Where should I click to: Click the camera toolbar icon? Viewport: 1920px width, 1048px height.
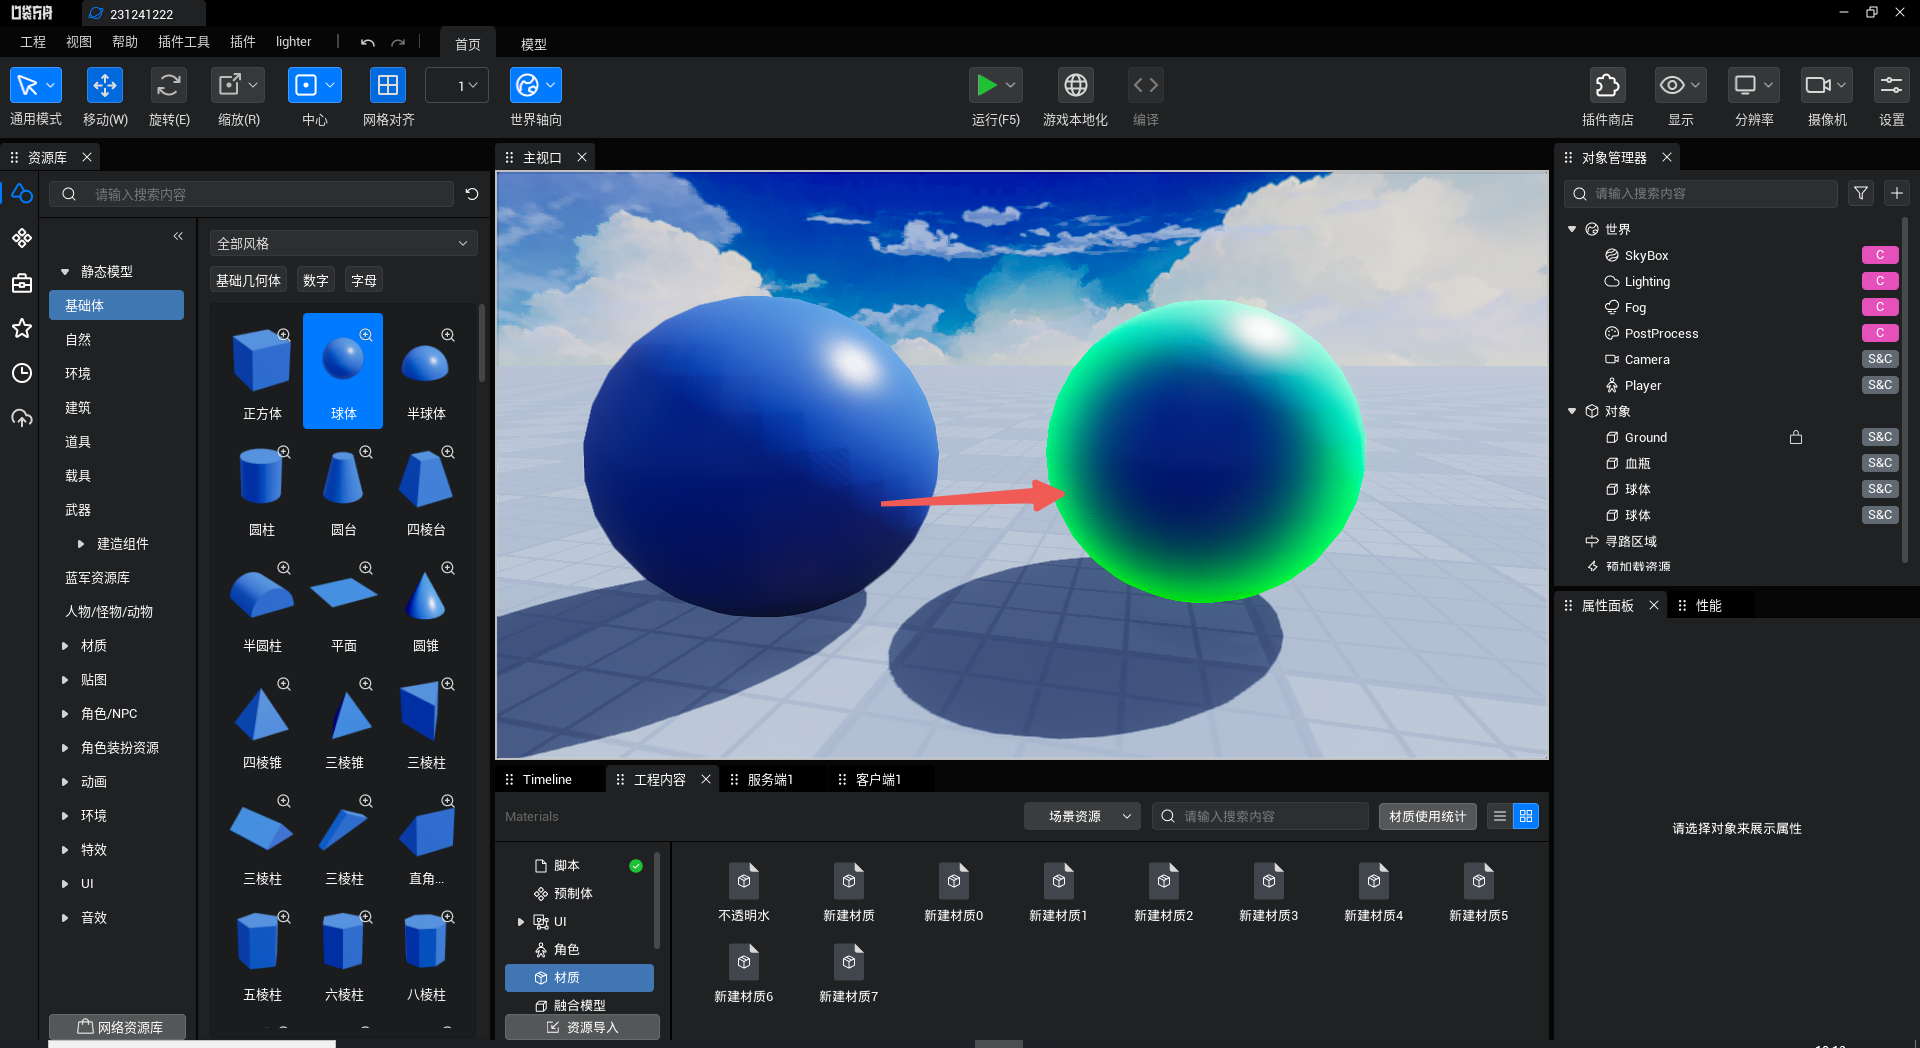(x=1818, y=86)
